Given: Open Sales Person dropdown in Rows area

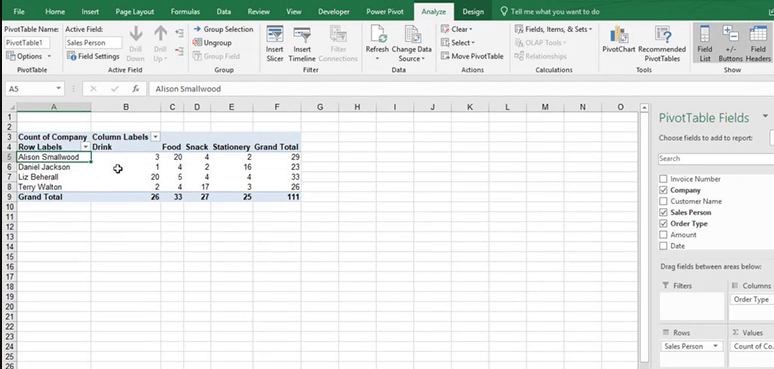Looking at the screenshot, I should (715, 346).
